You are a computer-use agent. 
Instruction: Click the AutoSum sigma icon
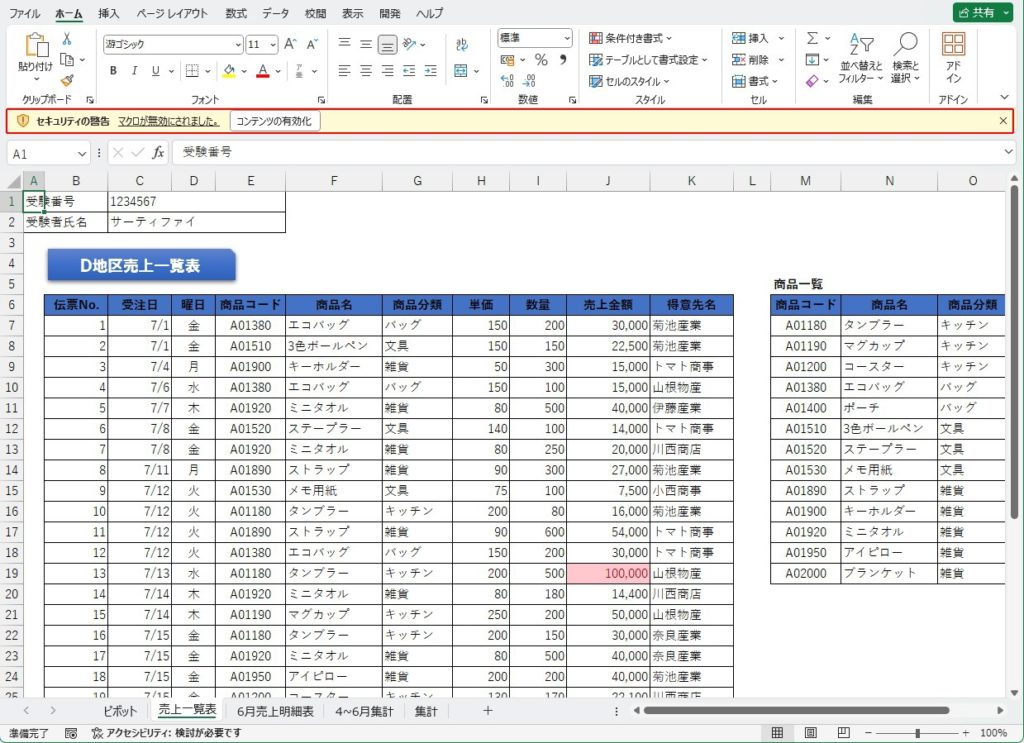pos(813,38)
